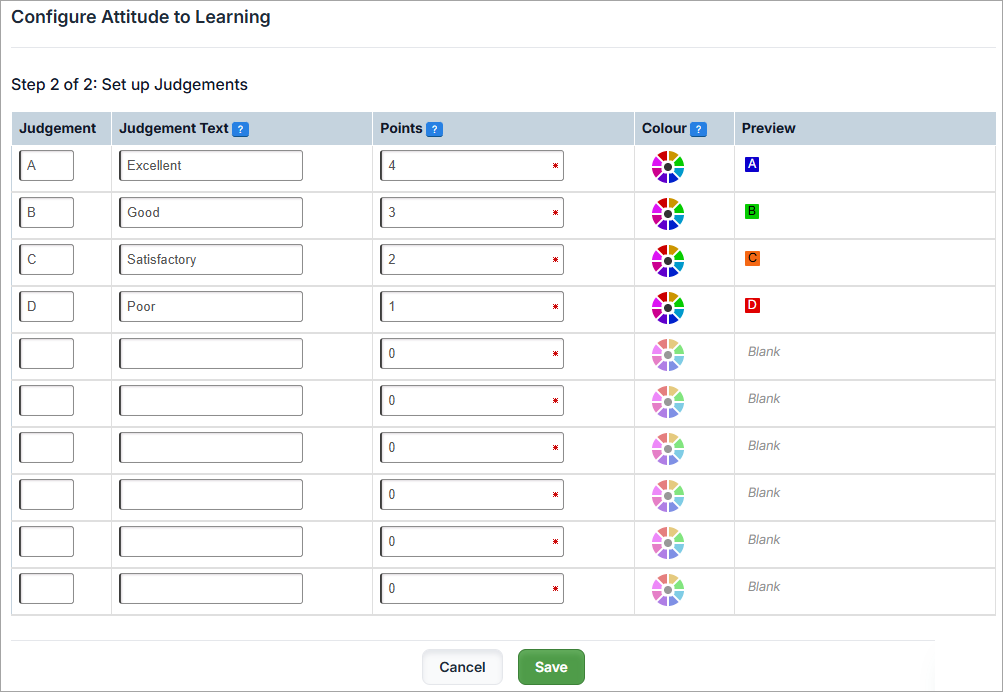Select the Good judgement text field

pyautogui.click(x=210, y=213)
